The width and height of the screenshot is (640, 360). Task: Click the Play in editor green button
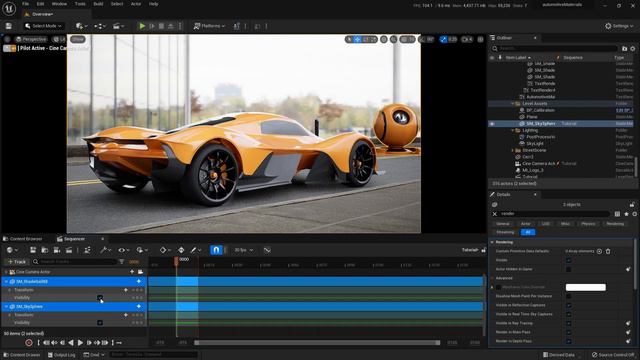pyautogui.click(x=142, y=26)
